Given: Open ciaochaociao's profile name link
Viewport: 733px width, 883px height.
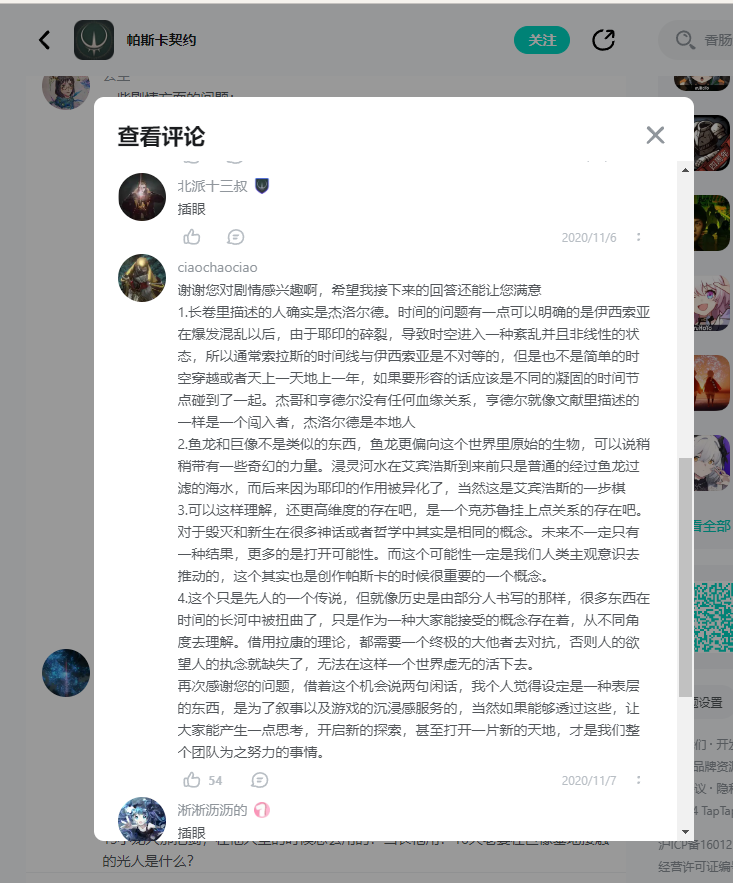Looking at the screenshot, I should pyautogui.click(x=217, y=267).
